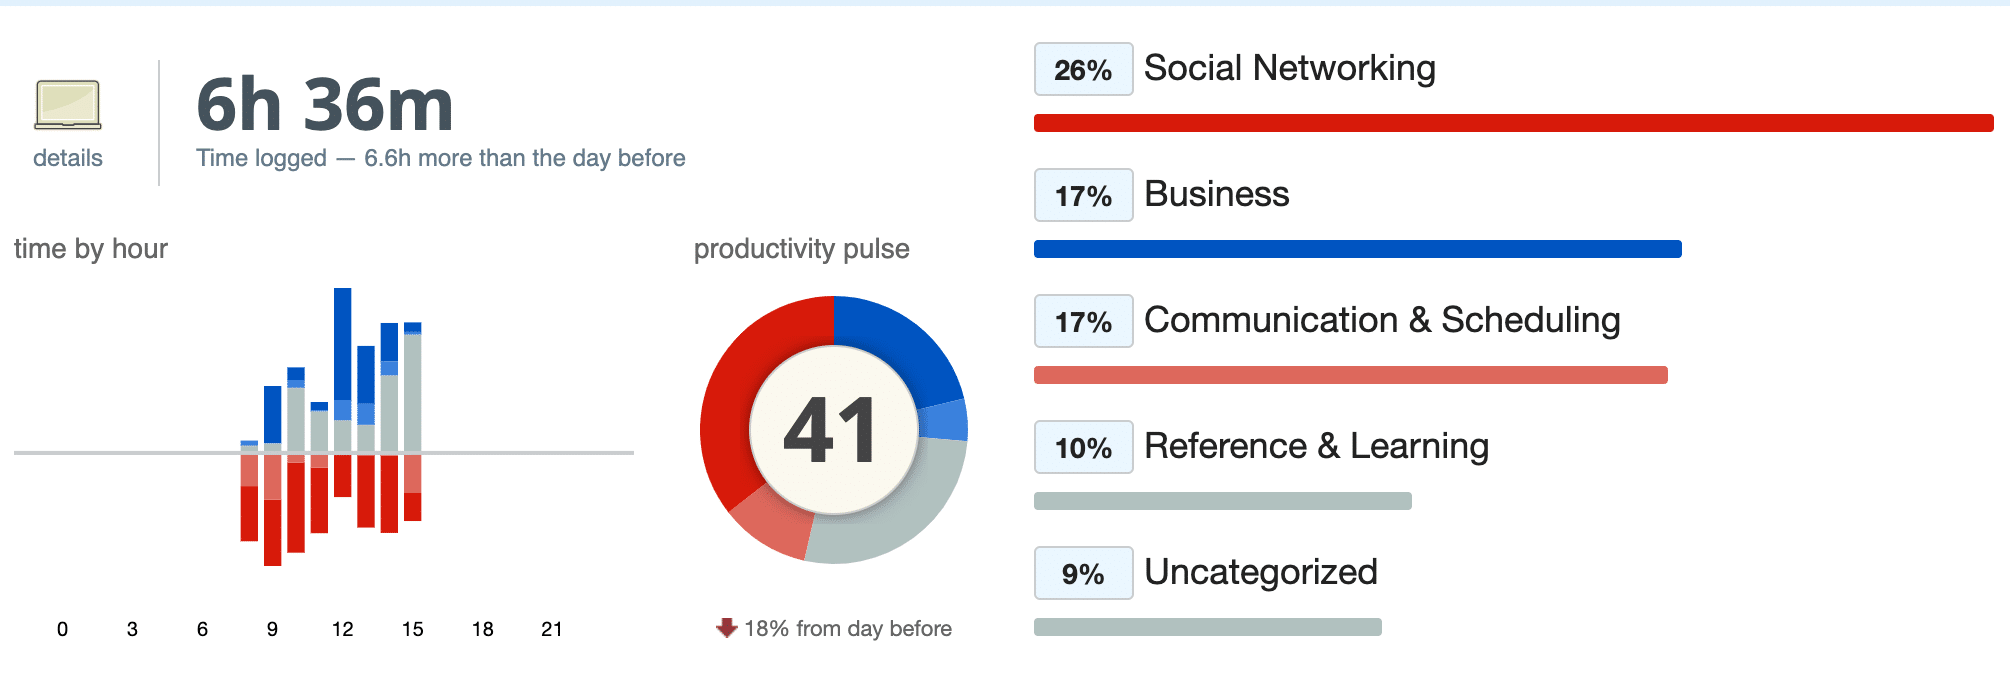Click the blue Business progress bar
The image size is (2010, 694).
(x=1357, y=249)
